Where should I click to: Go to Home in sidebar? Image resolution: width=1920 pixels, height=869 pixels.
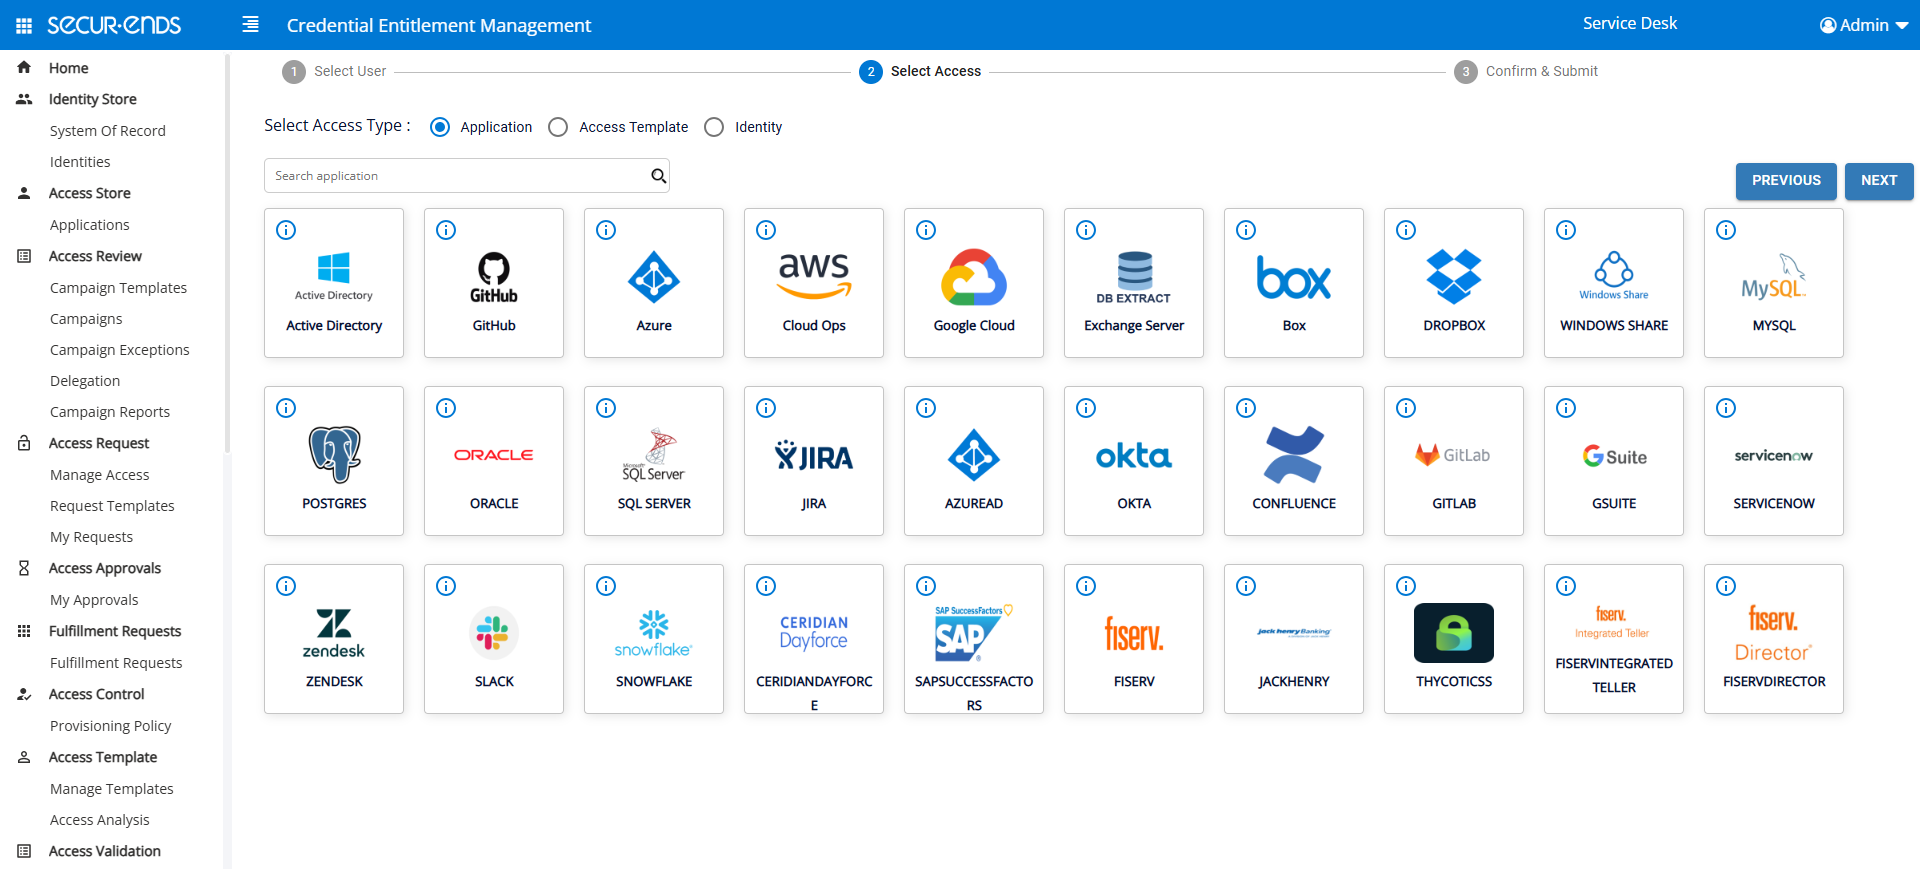68,68
